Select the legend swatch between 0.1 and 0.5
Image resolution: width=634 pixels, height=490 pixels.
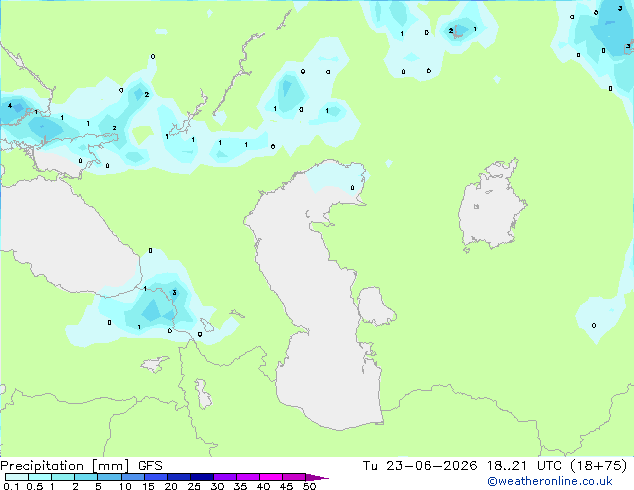pyautogui.click(x=17, y=477)
